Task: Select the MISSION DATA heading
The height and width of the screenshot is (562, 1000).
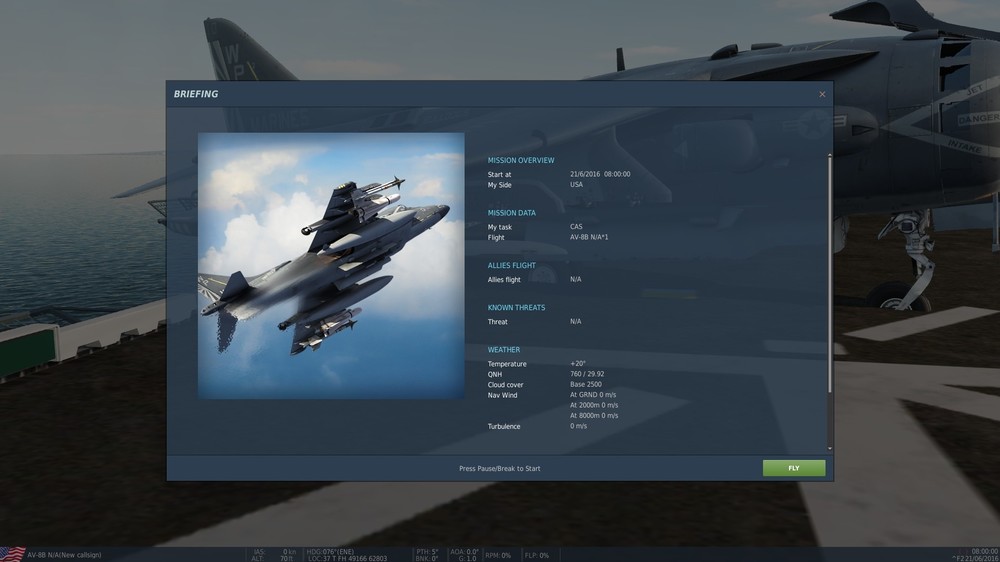Action: coord(511,213)
